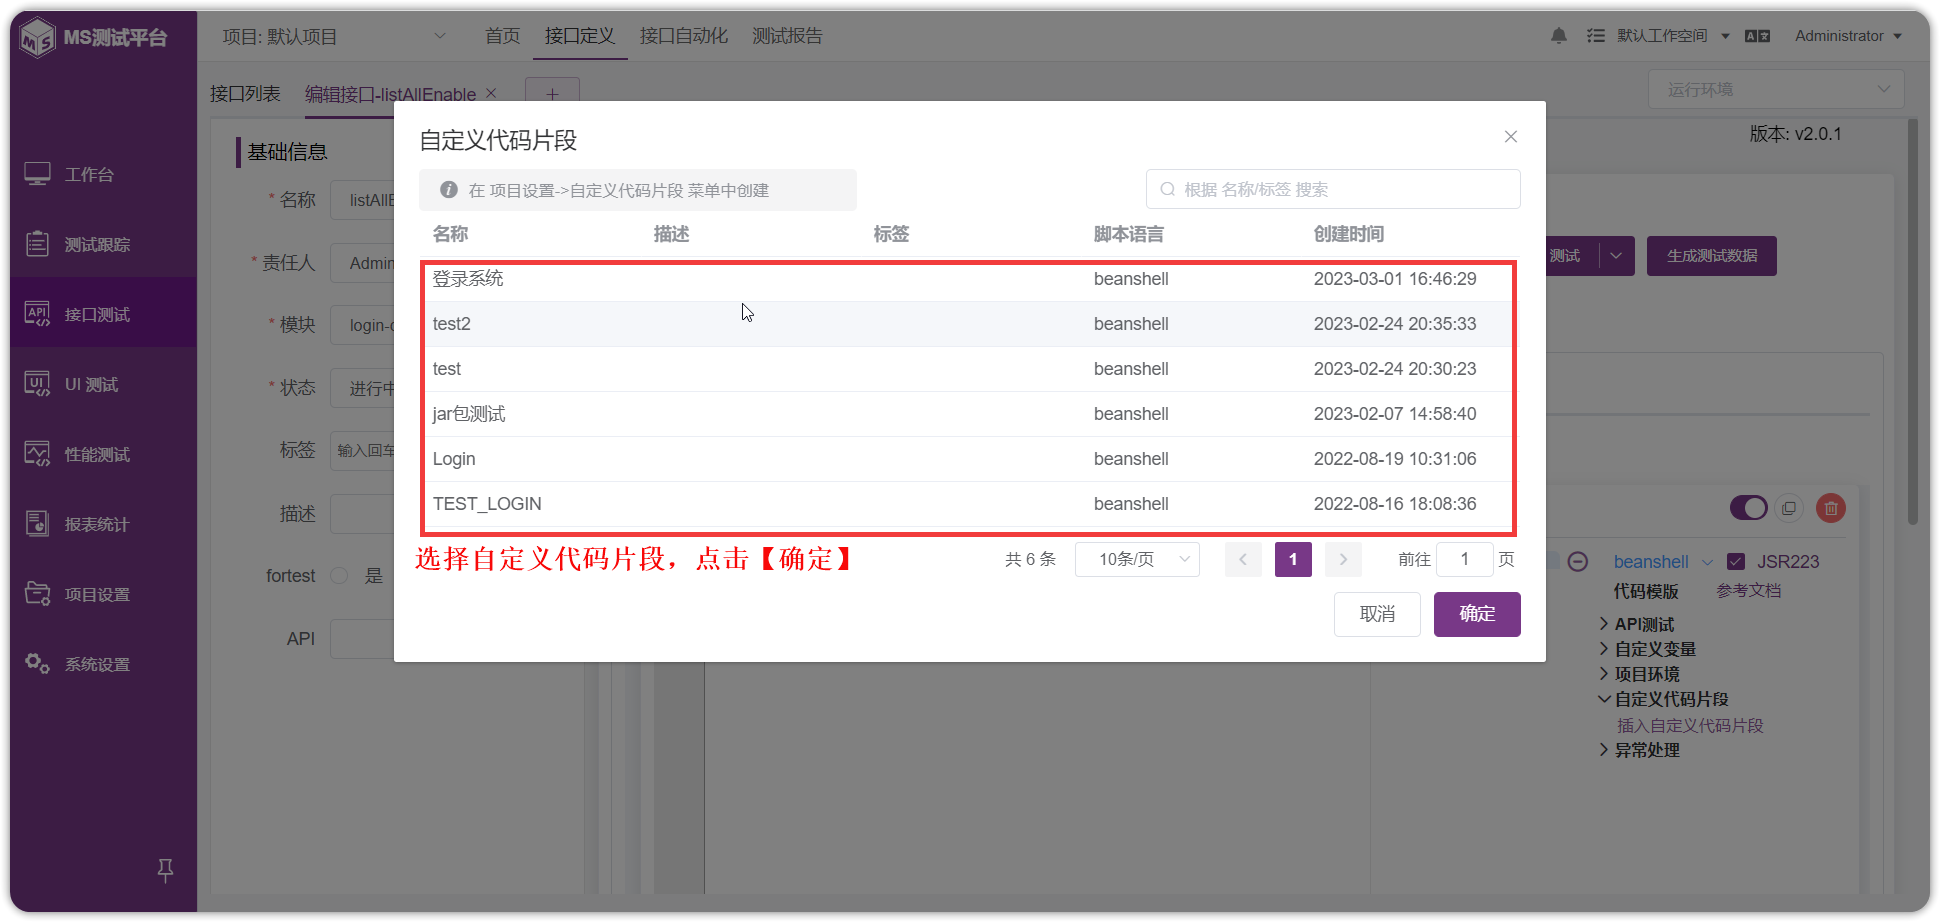Switch to the 接口自动化 tab
The width and height of the screenshot is (1940, 922).
(684, 36)
